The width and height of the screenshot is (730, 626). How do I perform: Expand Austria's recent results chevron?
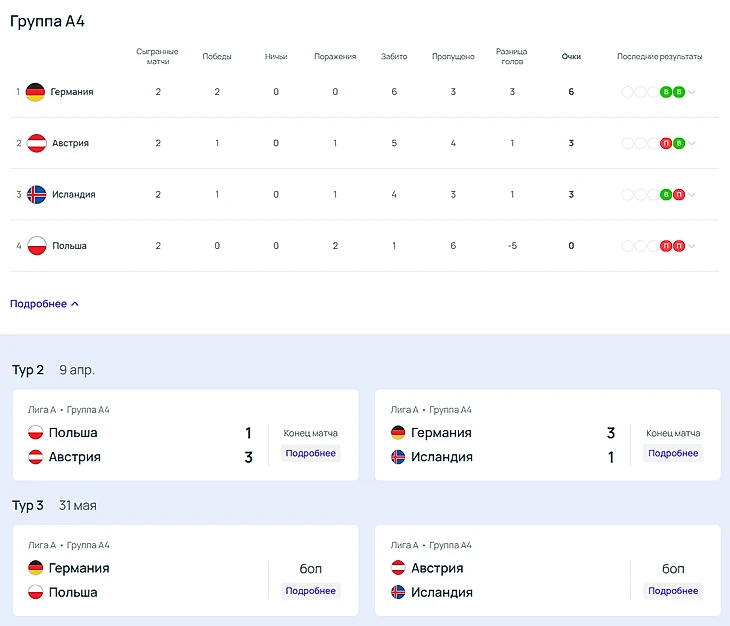tap(692, 143)
